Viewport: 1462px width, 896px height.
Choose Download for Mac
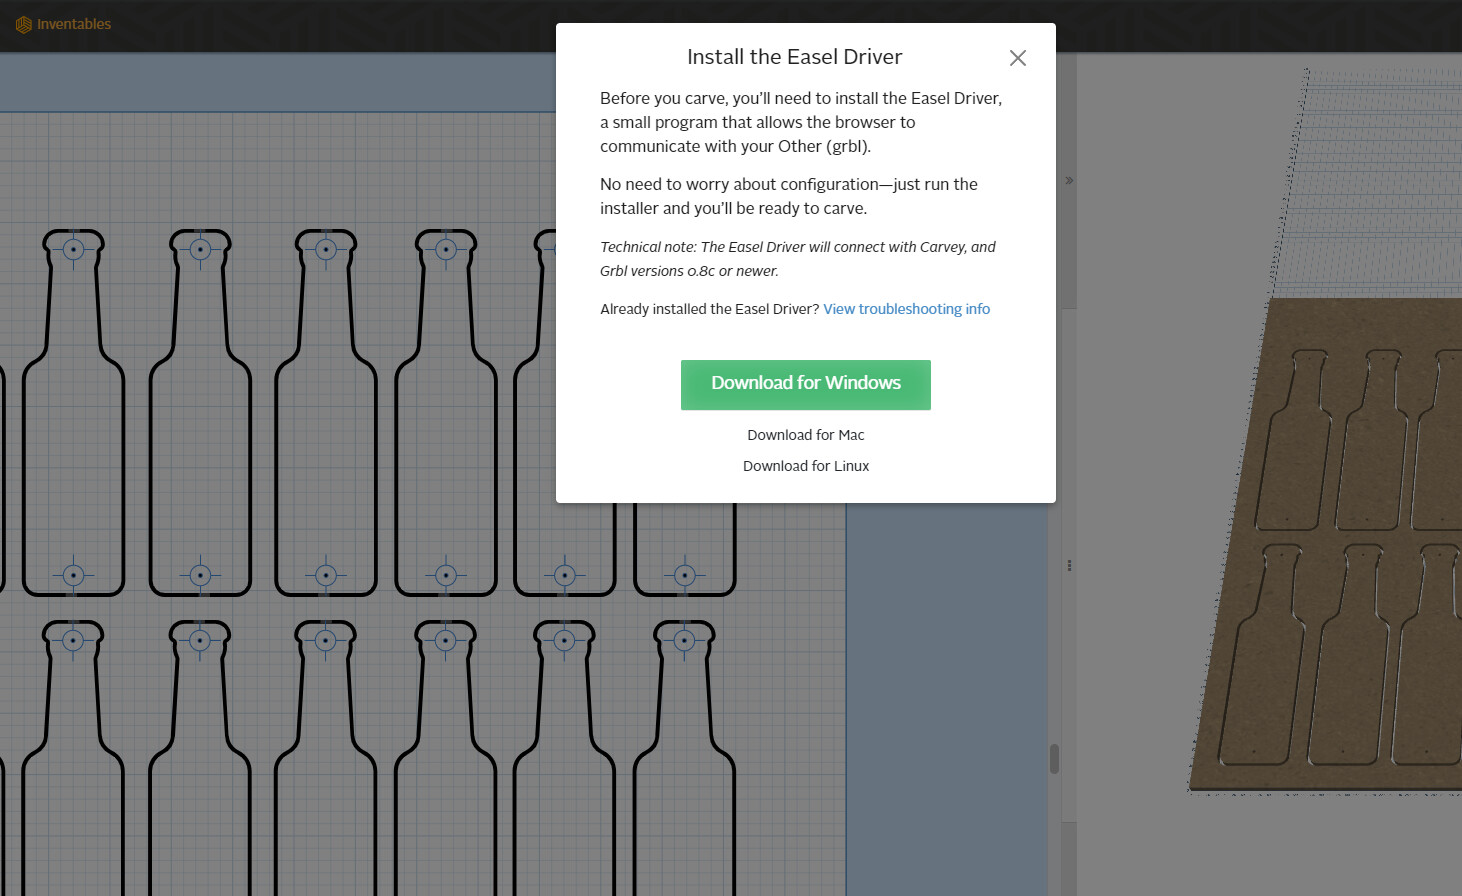point(805,434)
